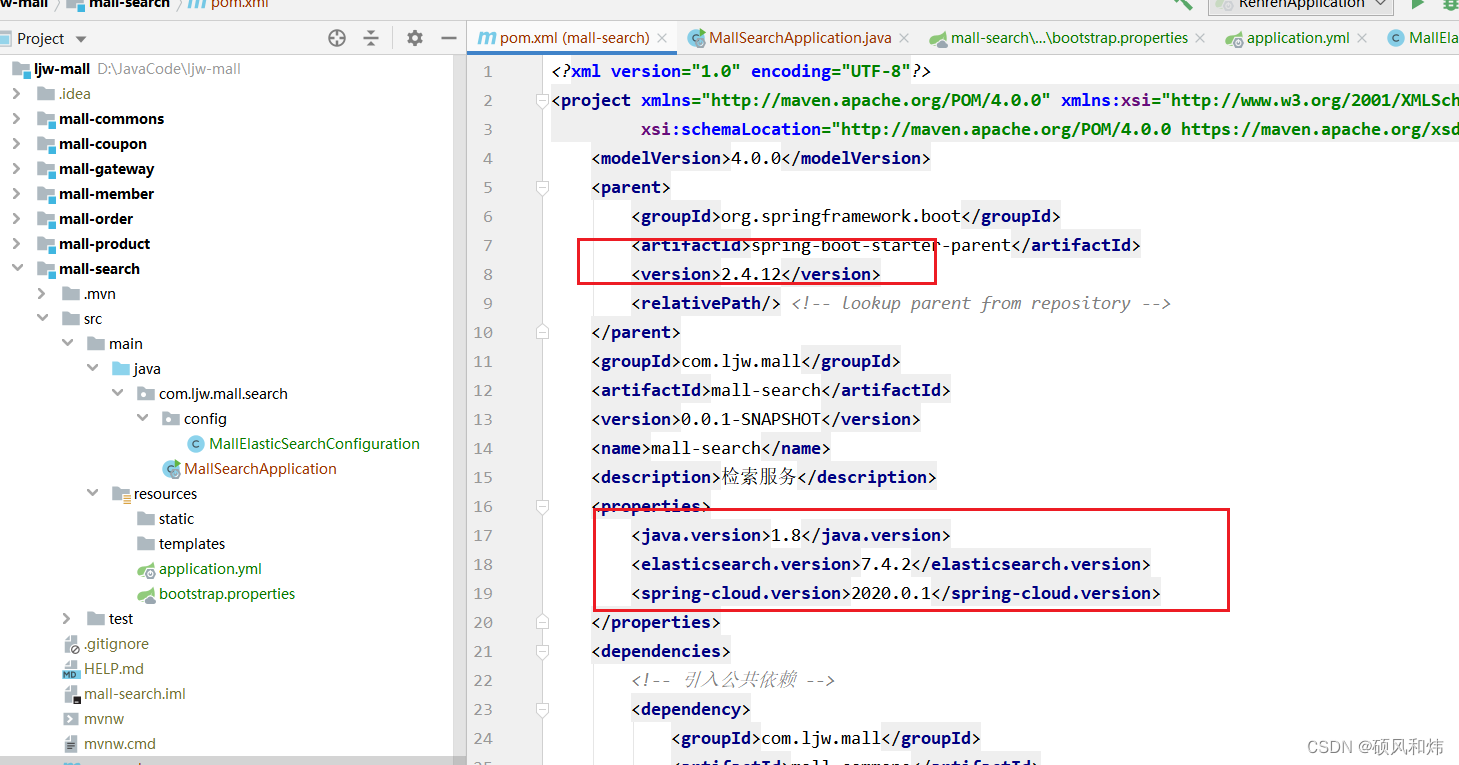Click the MallElasticSearchConfiguration class icon

coord(196,444)
